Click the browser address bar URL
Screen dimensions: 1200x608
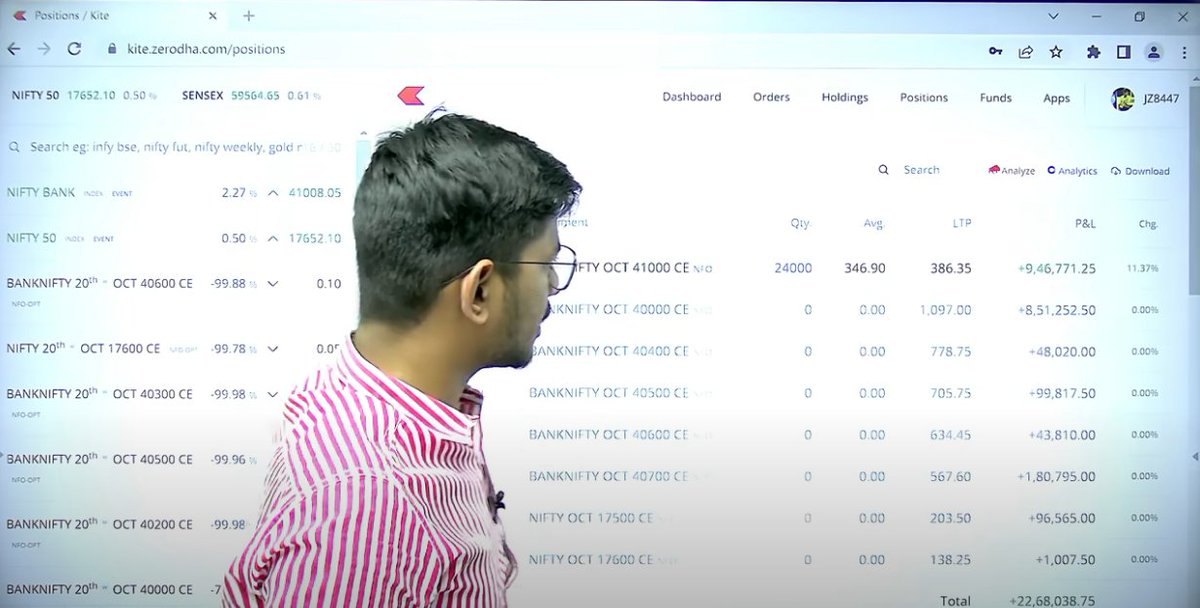click(x=206, y=49)
